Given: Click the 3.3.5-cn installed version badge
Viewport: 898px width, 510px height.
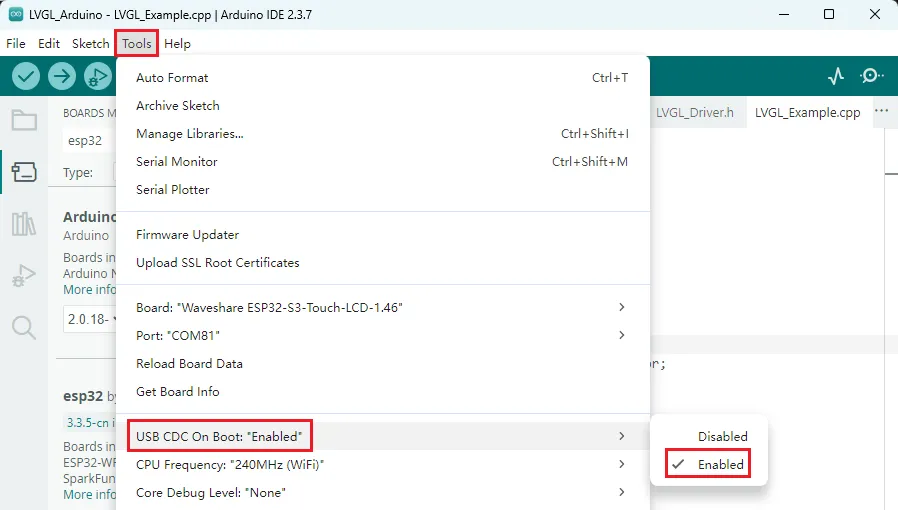Looking at the screenshot, I should coord(89,422).
